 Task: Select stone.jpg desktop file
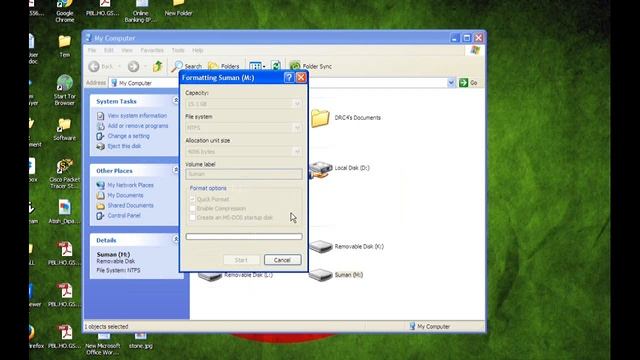tap(141, 341)
